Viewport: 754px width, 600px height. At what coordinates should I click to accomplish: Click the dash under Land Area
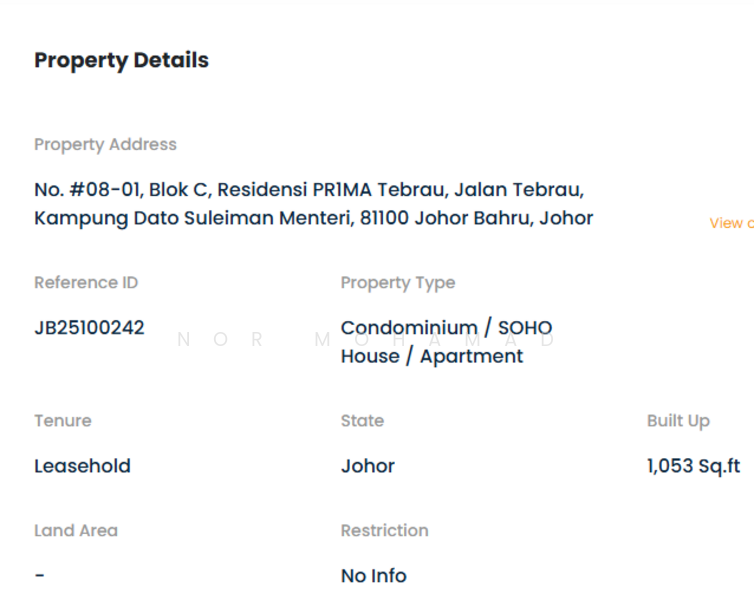(x=39, y=576)
